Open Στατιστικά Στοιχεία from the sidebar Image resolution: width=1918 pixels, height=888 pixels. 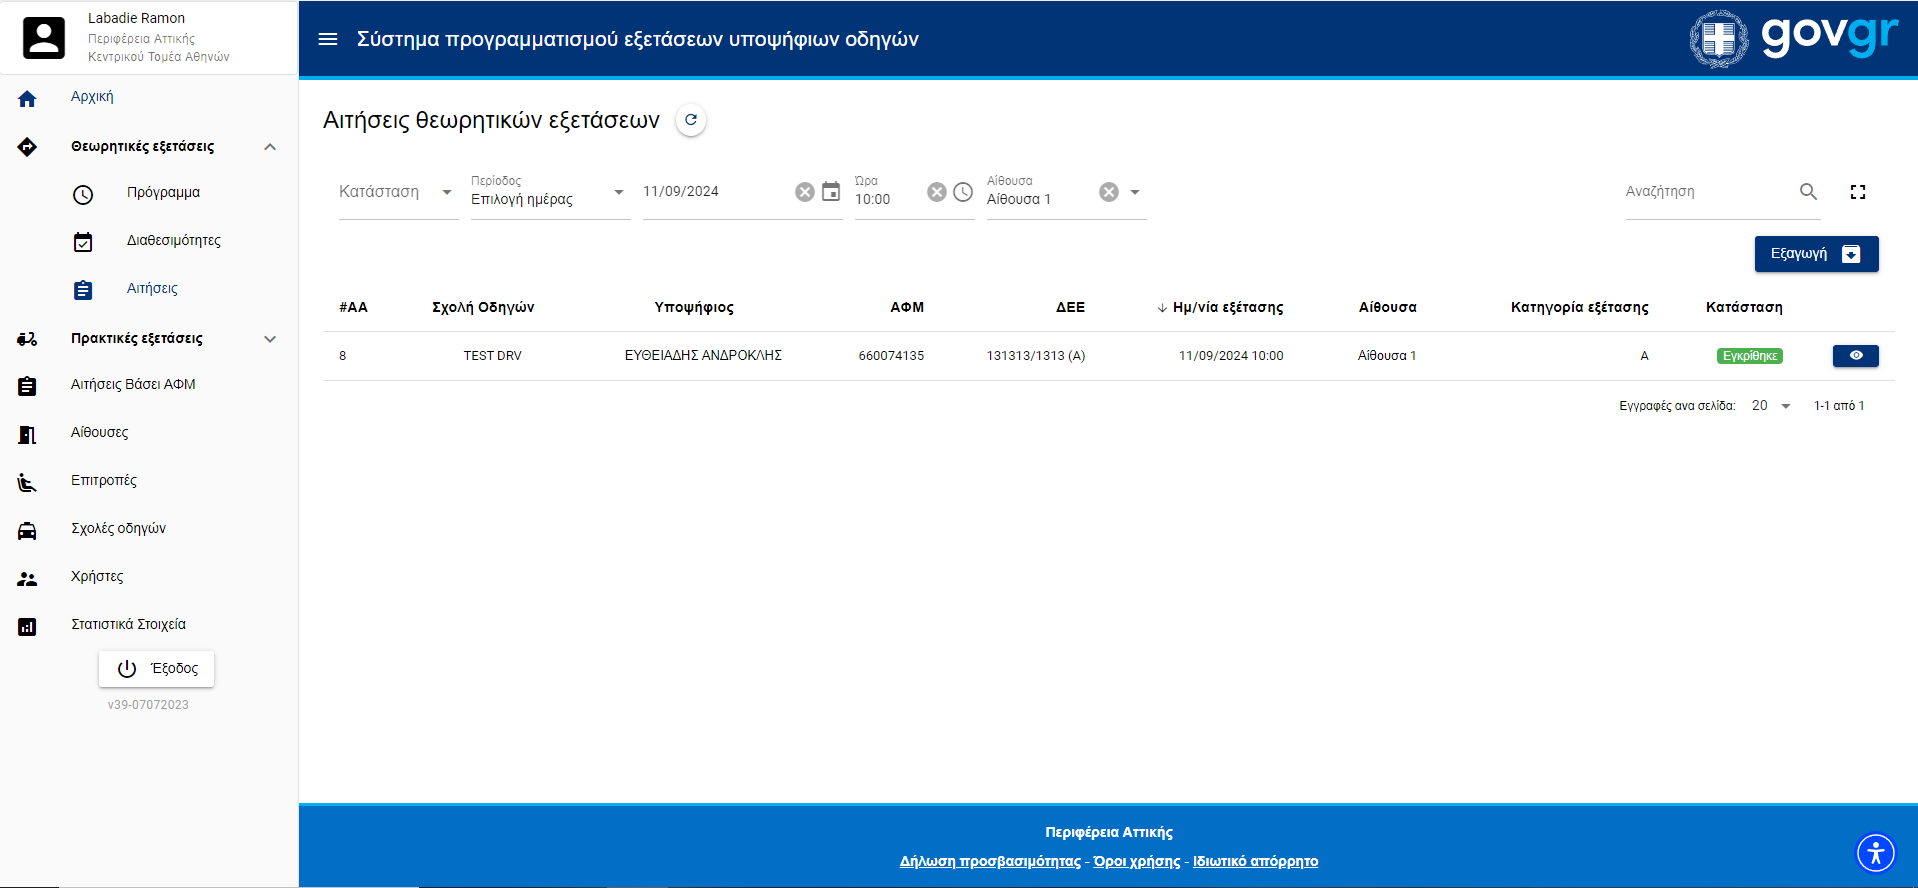[128, 625]
